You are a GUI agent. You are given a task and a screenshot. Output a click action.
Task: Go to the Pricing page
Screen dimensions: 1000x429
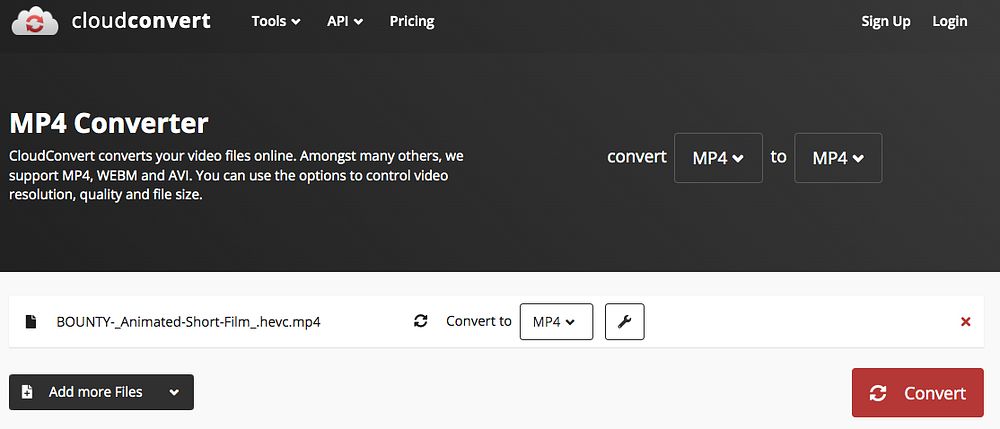(412, 21)
